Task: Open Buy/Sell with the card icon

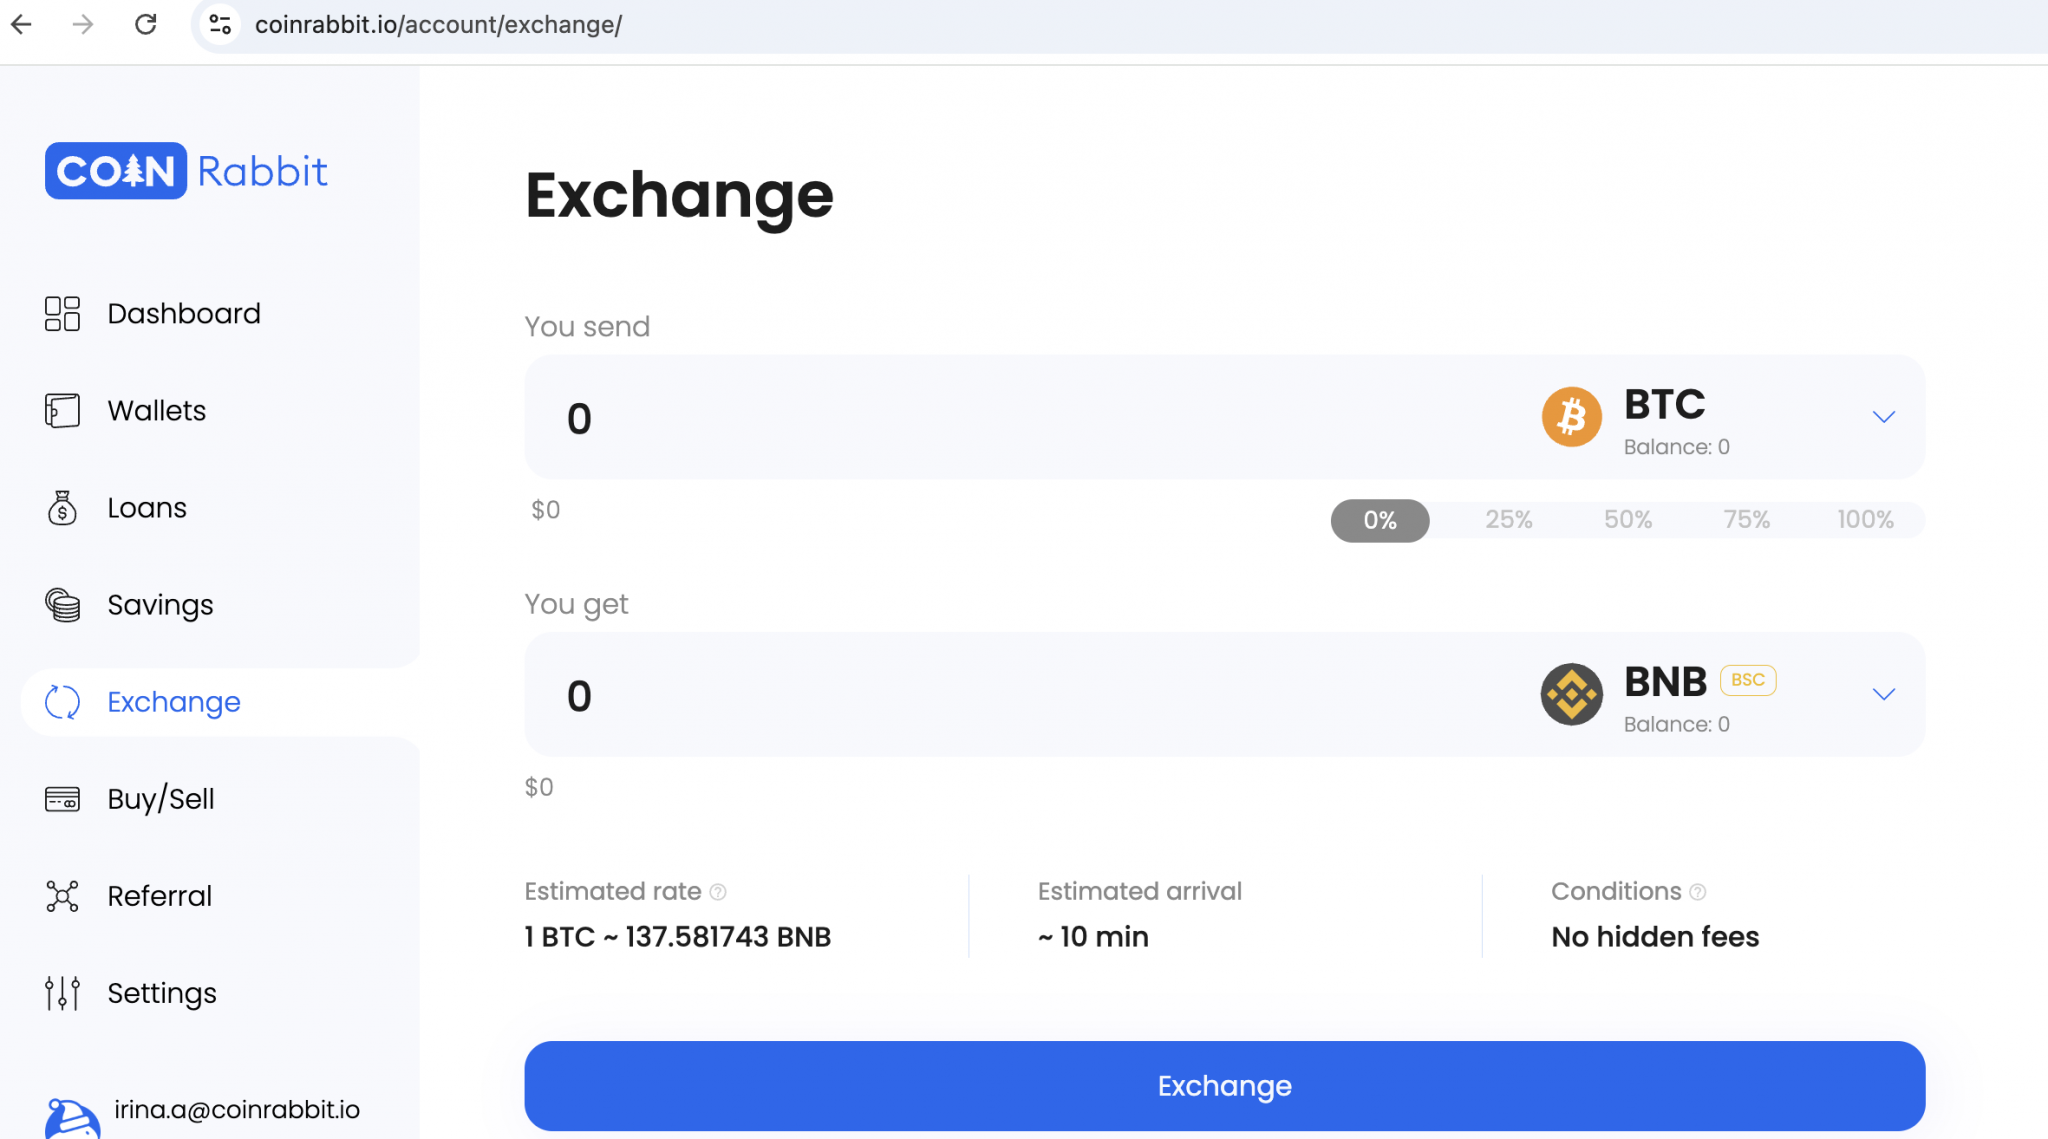Action: pyautogui.click(x=62, y=799)
